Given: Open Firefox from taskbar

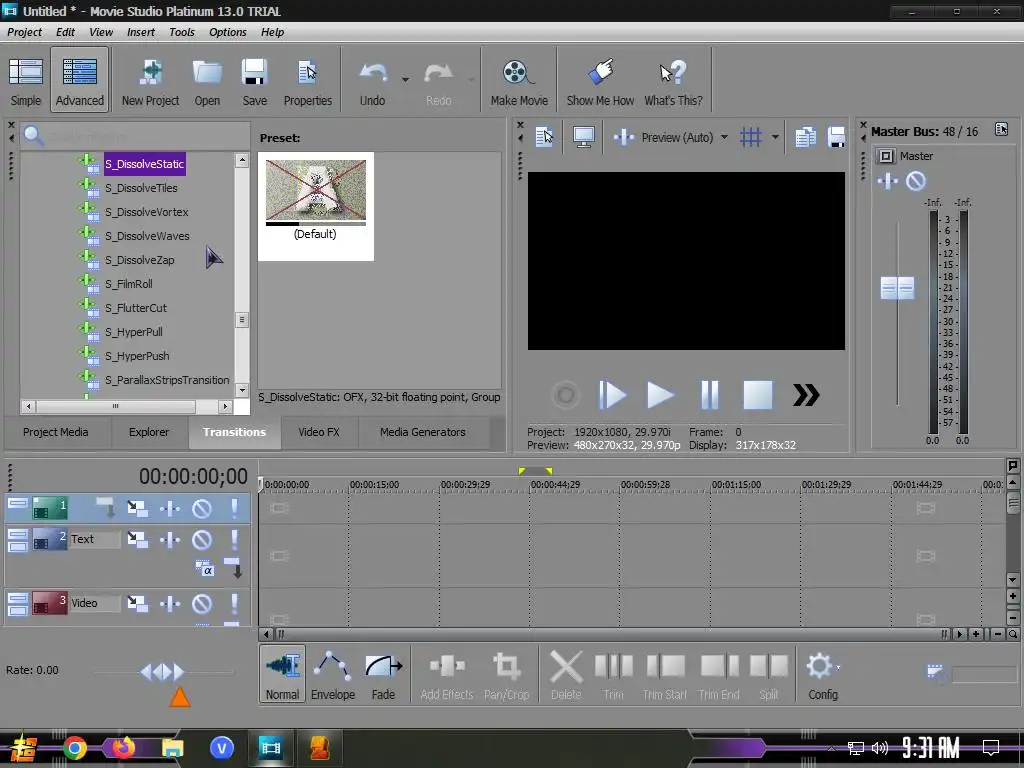Looking at the screenshot, I should tap(123, 748).
